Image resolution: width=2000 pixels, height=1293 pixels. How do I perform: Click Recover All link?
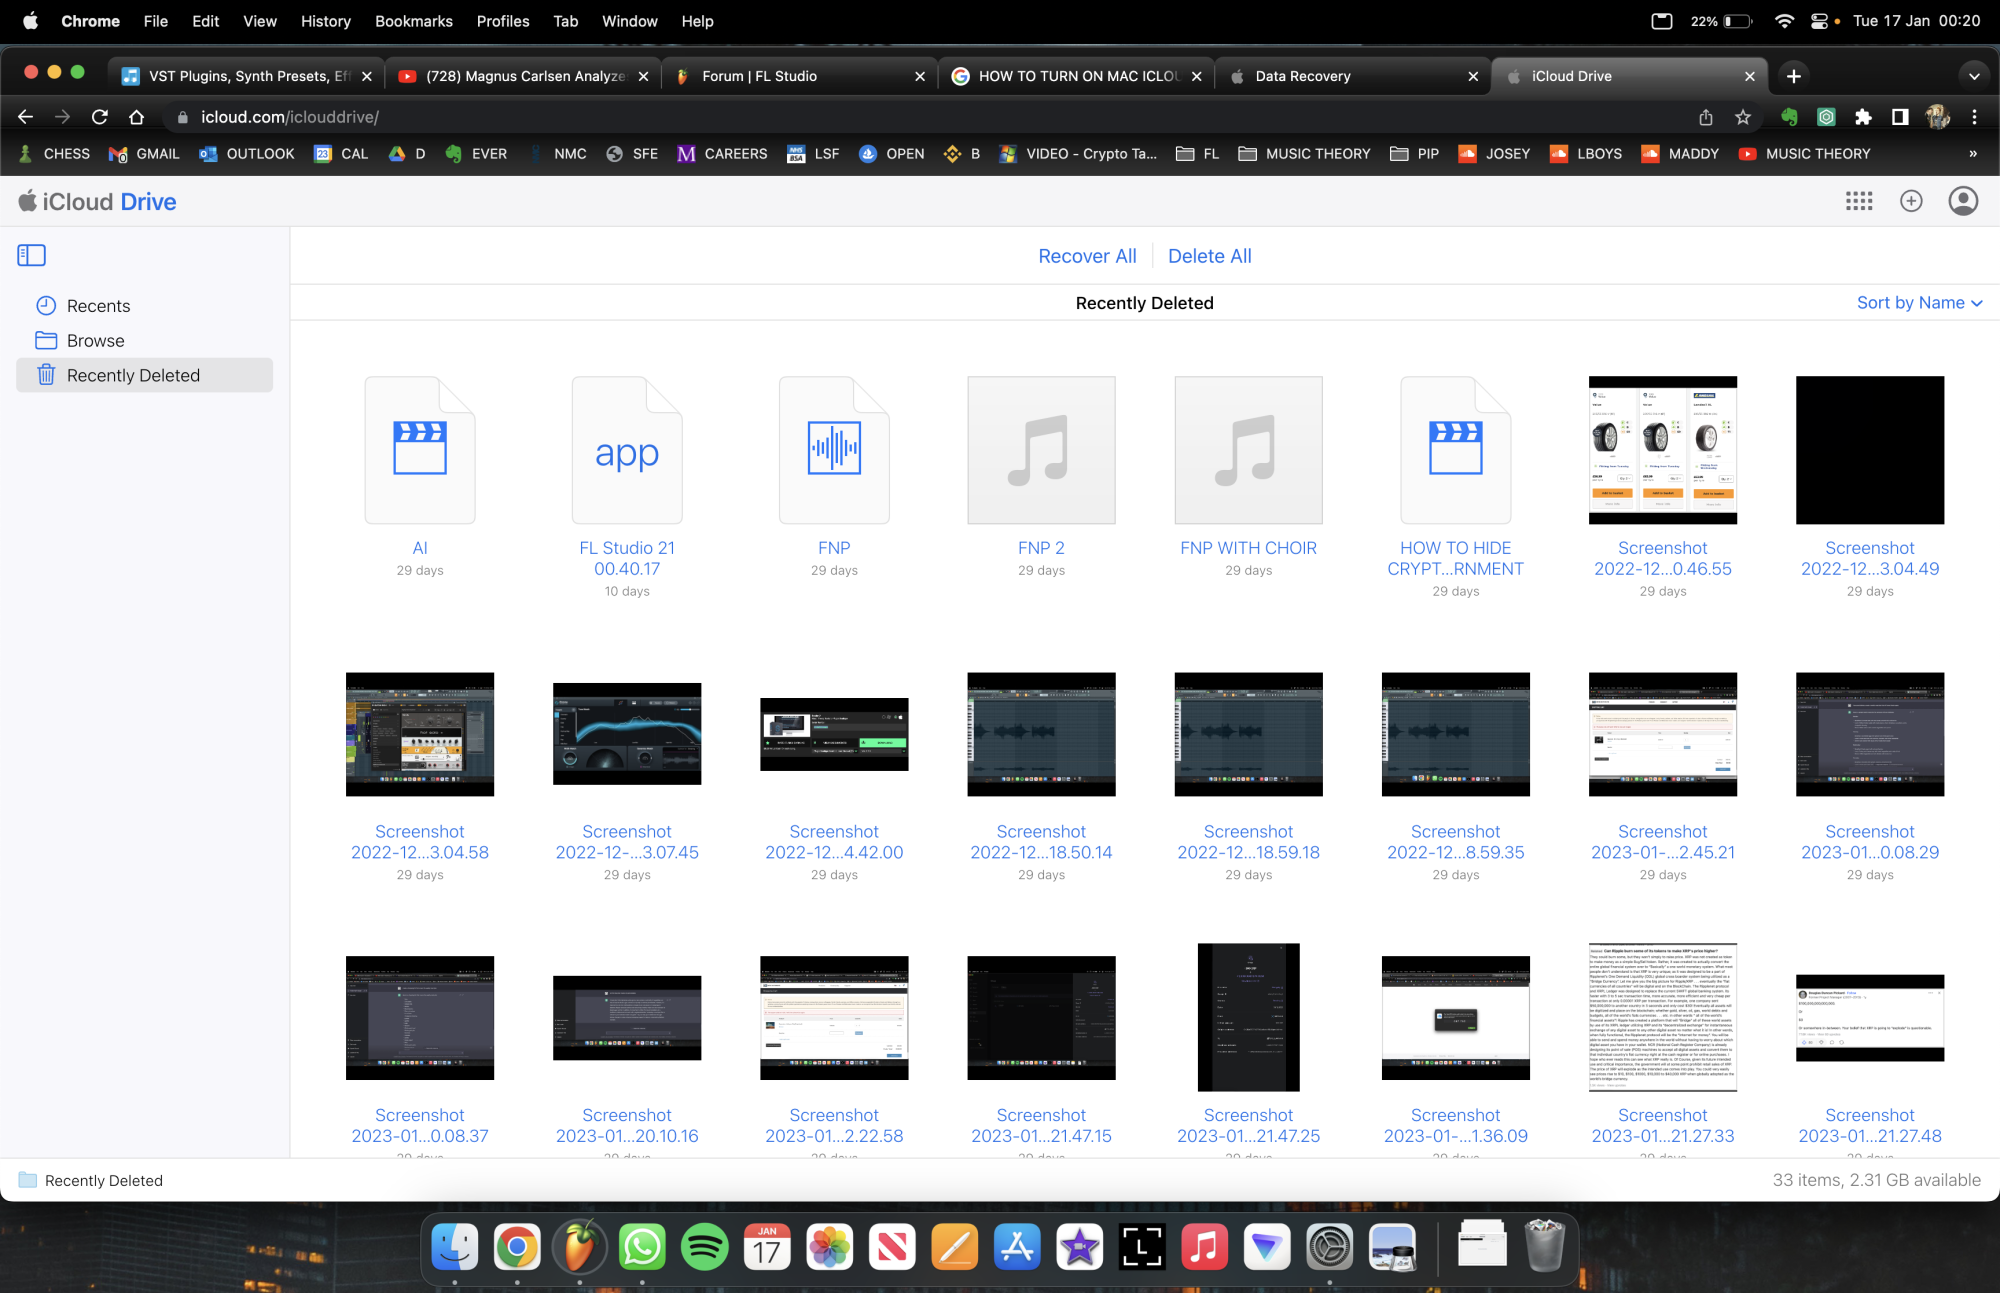coord(1087,256)
